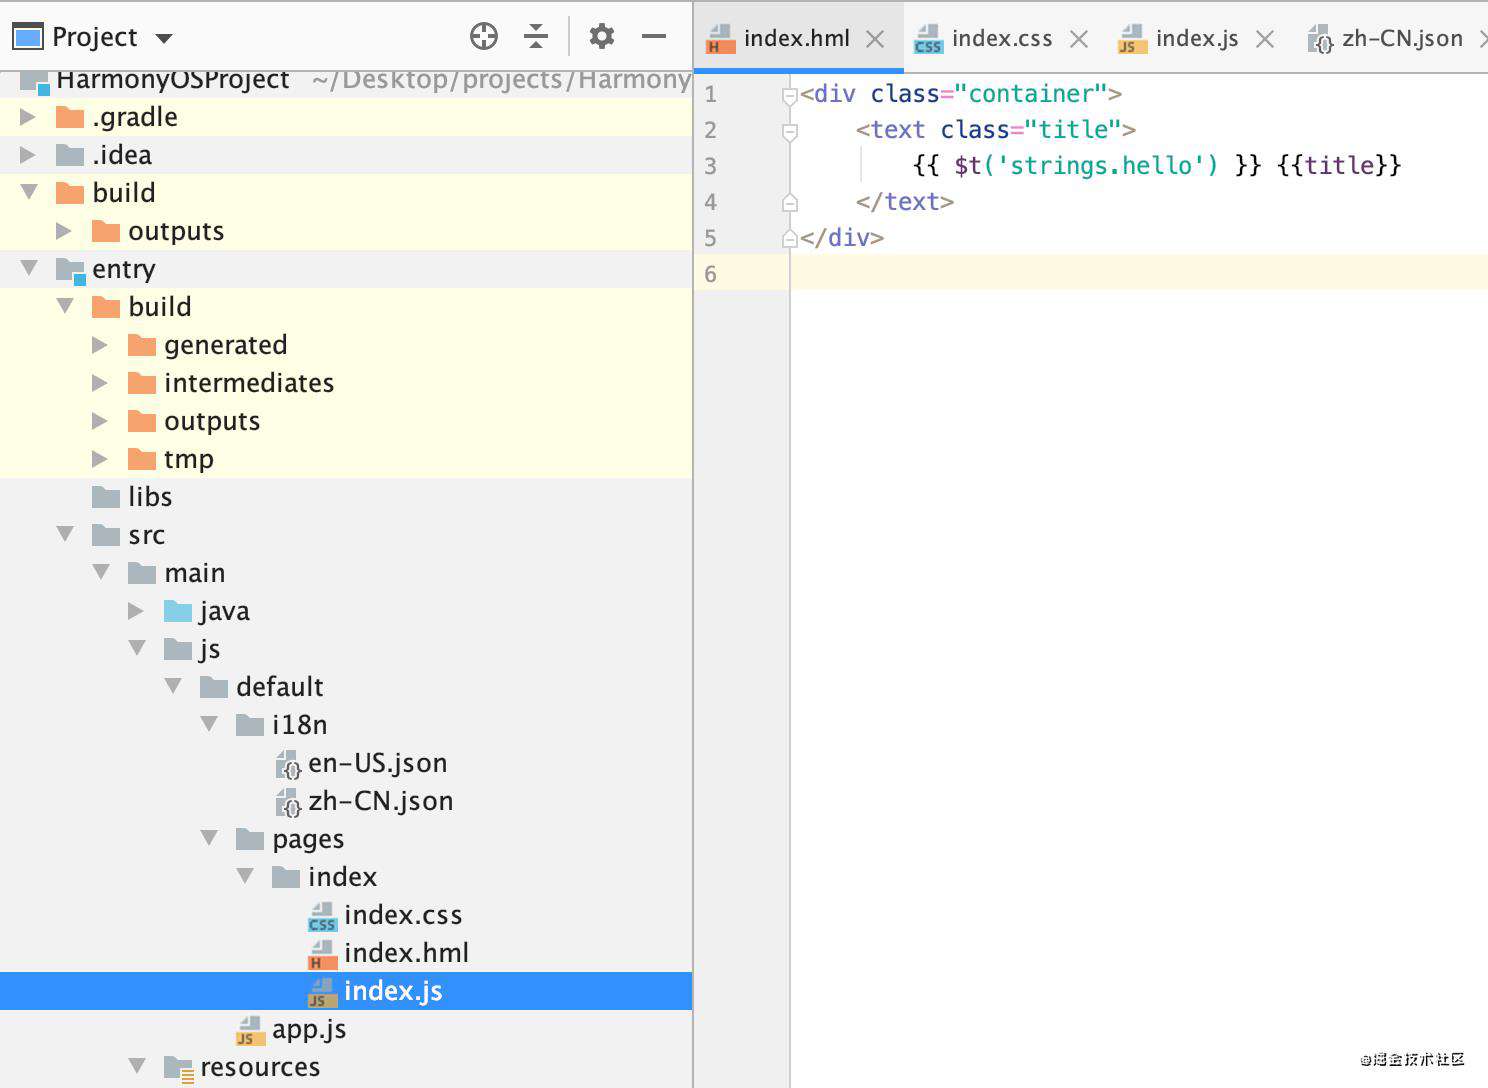The height and width of the screenshot is (1088, 1488).
Task: Click the generated folder icon
Action: tap(142, 345)
